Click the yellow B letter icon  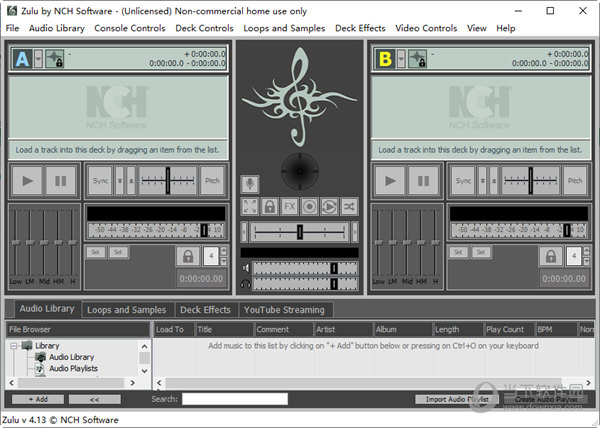tap(385, 59)
